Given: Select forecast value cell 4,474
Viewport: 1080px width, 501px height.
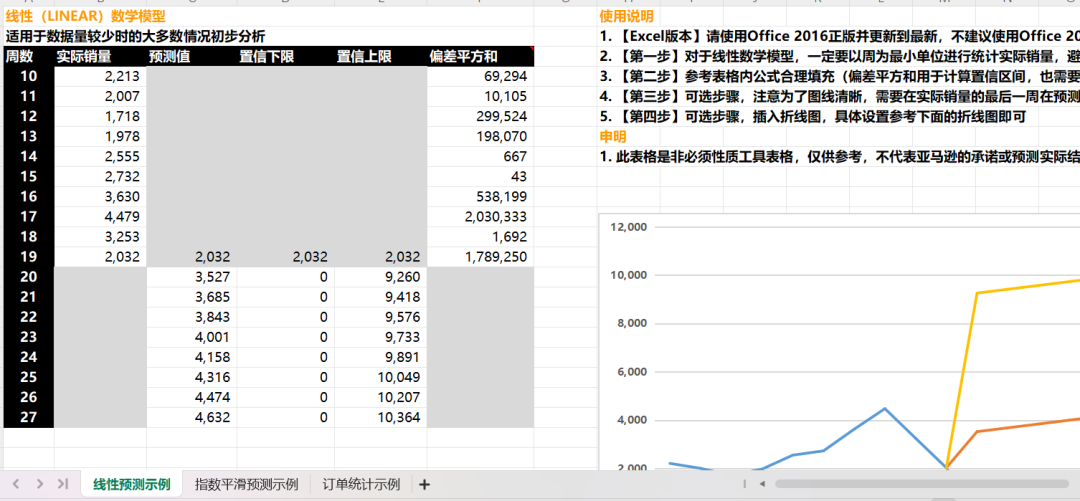Looking at the screenshot, I should (x=191, y=397).
